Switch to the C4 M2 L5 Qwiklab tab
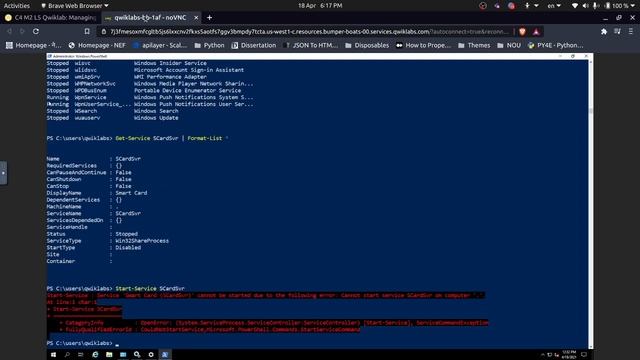The image size is (640, 360). [x=50, y=18]
